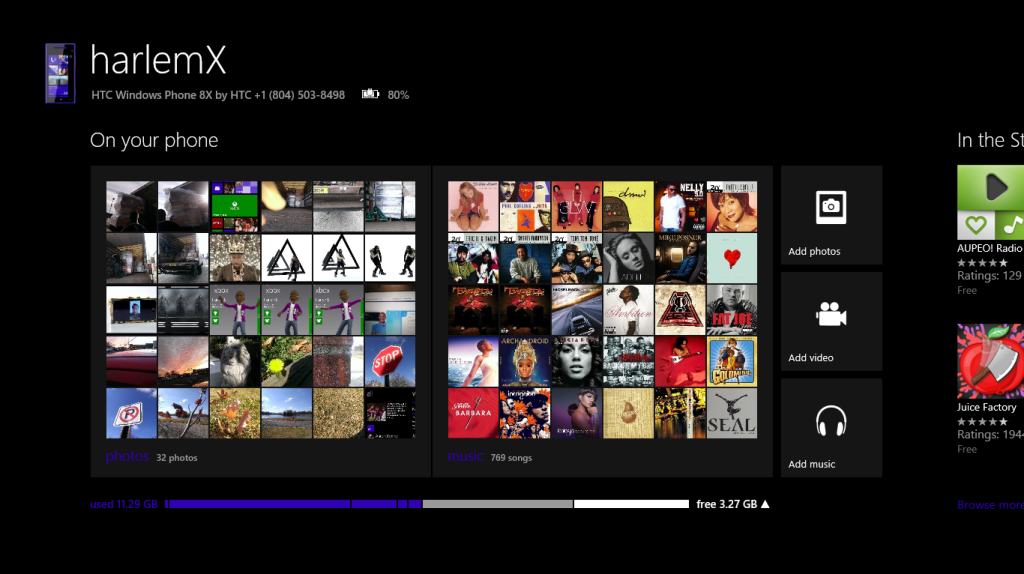
Task: Open the man wearing crown photo thumbnail
Action: click(x=234, y=258)
